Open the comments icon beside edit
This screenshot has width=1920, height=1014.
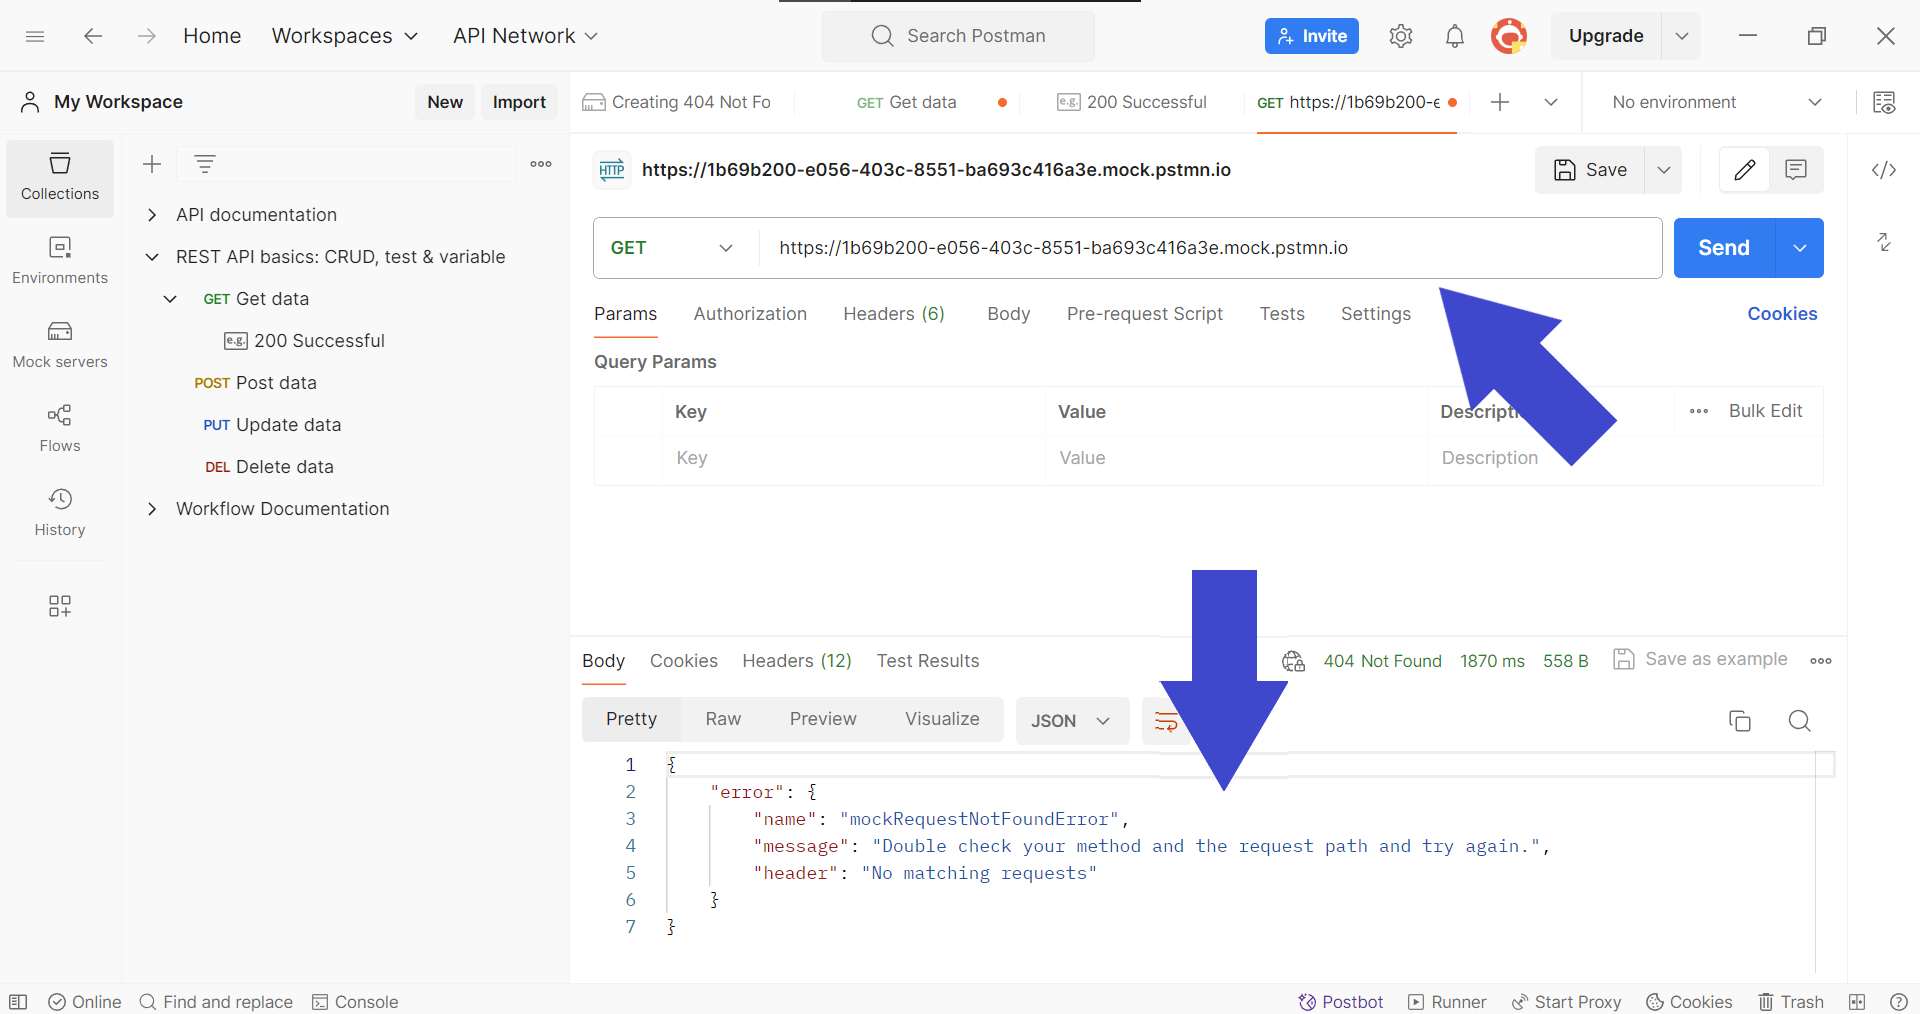coord(1796,170)
